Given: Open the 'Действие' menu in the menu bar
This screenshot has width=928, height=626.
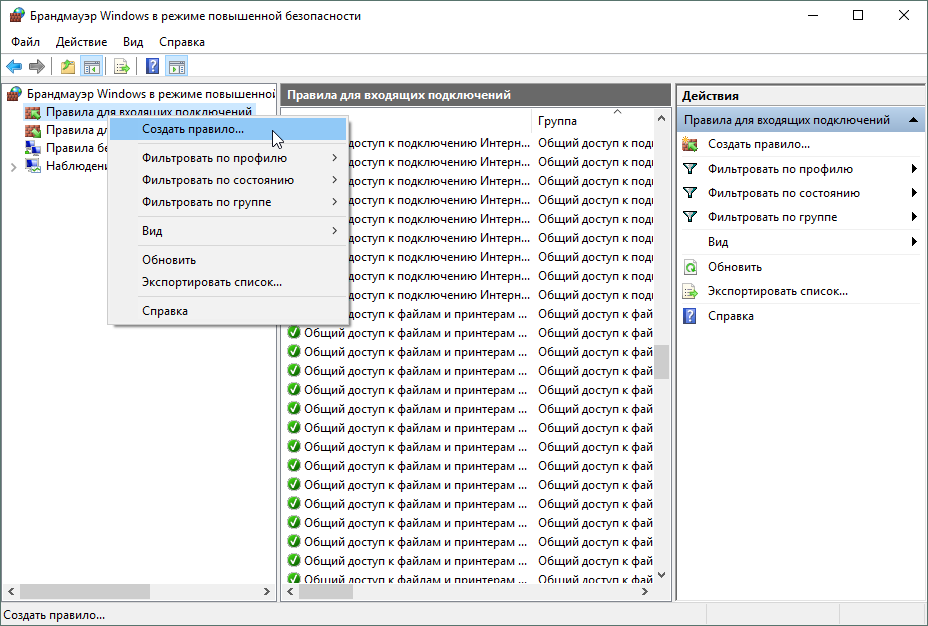Looking at the screenshot, I should pos(82,42).
